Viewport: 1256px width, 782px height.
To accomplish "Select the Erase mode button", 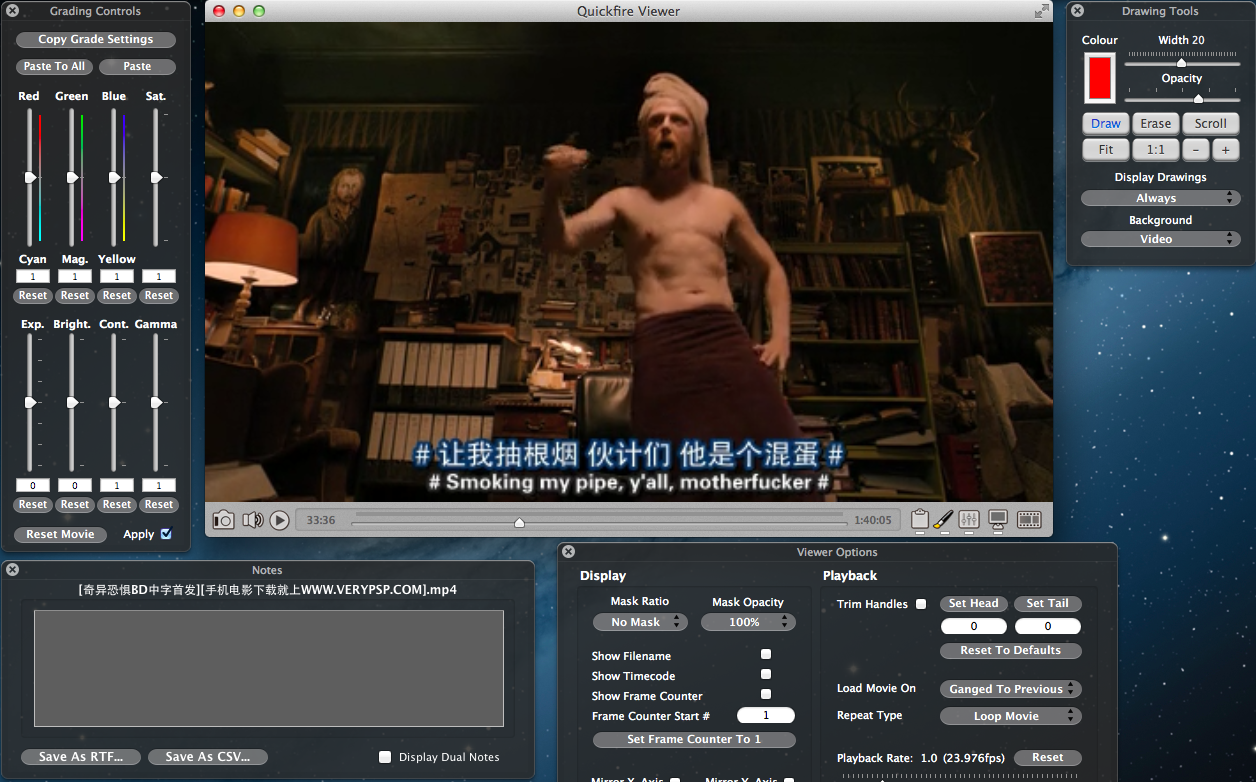I will tap(1155, 124).
